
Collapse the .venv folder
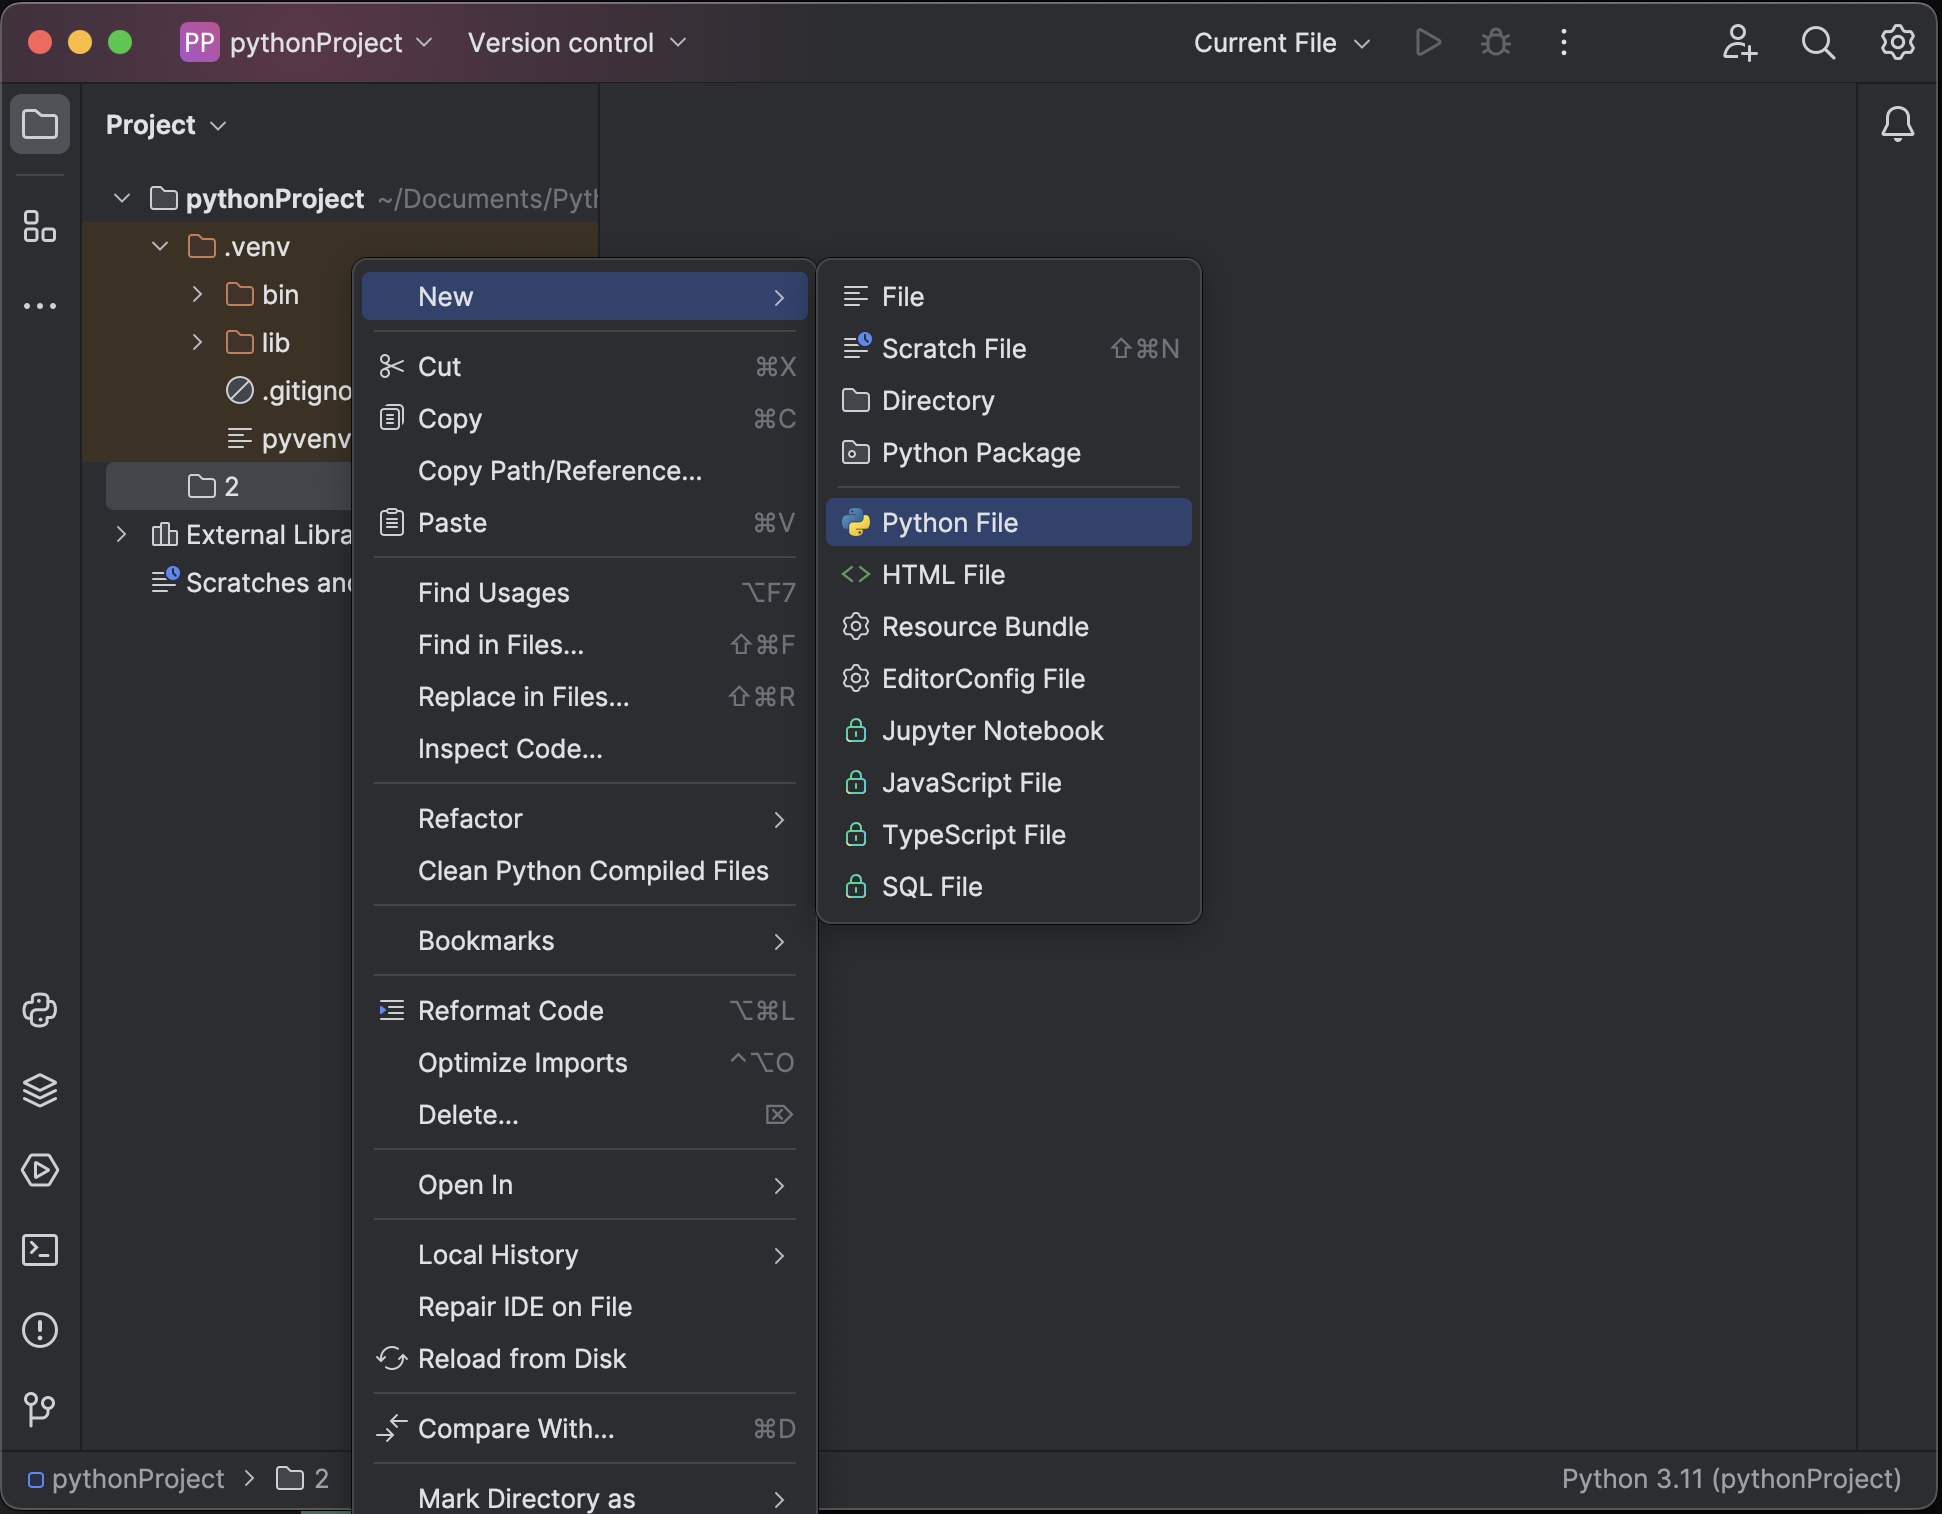coord(160,246)
